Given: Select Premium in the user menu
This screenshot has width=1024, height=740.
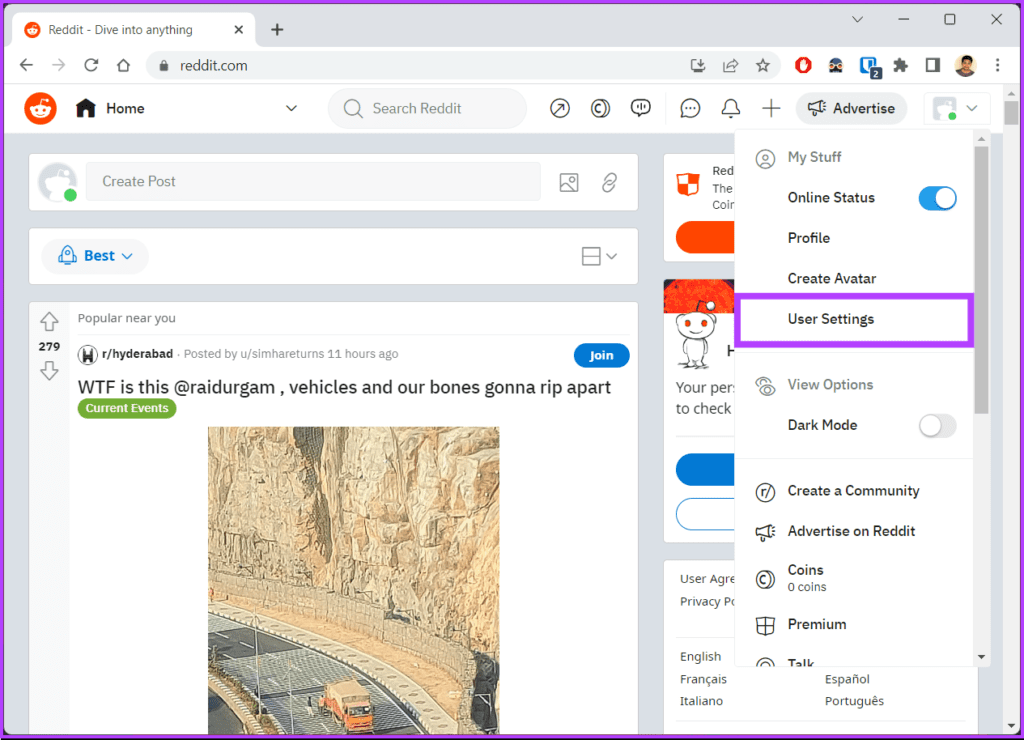Looking at the screenshot, I should point(817,624).
